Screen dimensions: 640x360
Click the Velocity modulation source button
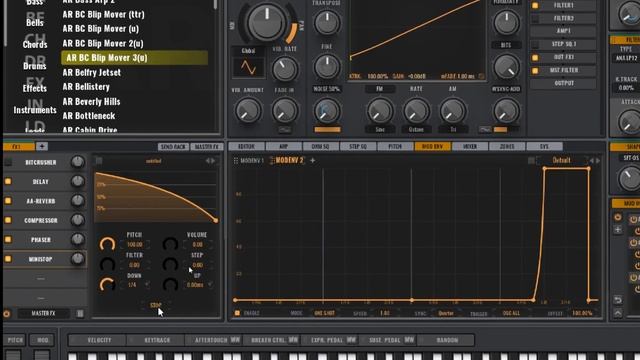(x=99, y=340)
